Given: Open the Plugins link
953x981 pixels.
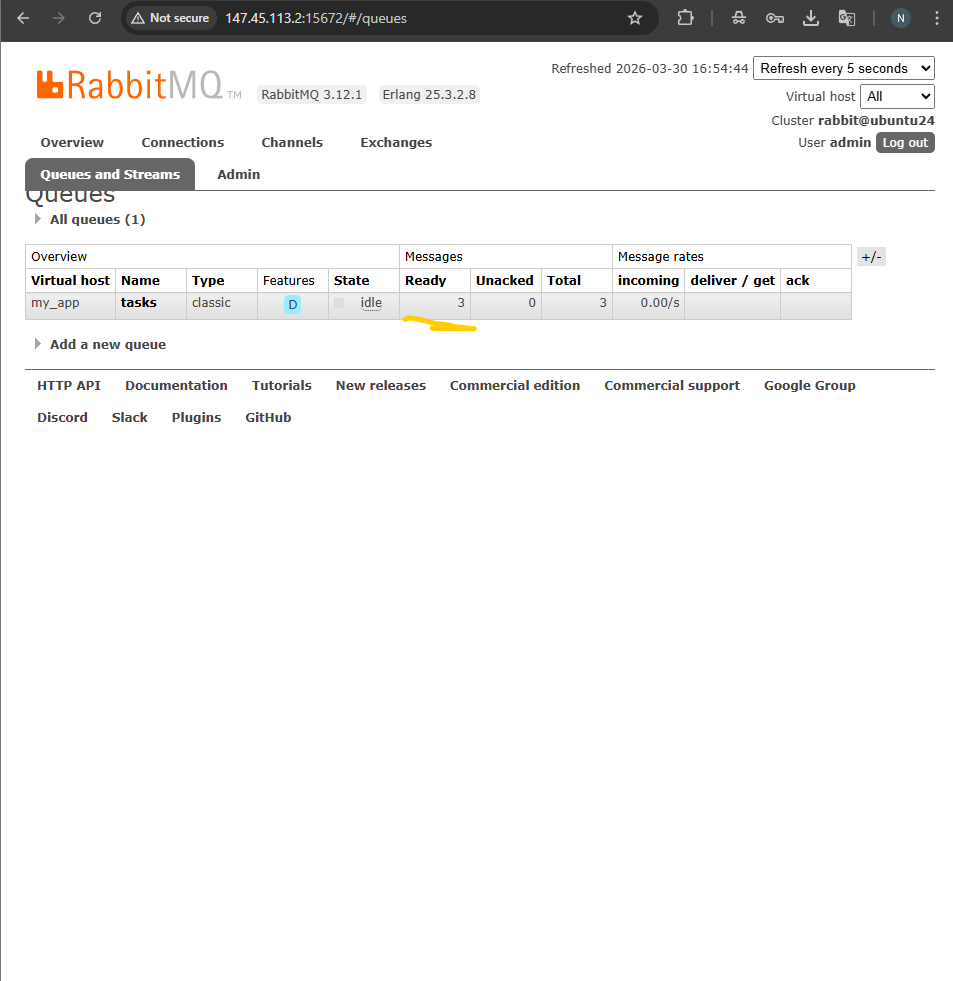Looking at the screenshot, I should 196,418.
